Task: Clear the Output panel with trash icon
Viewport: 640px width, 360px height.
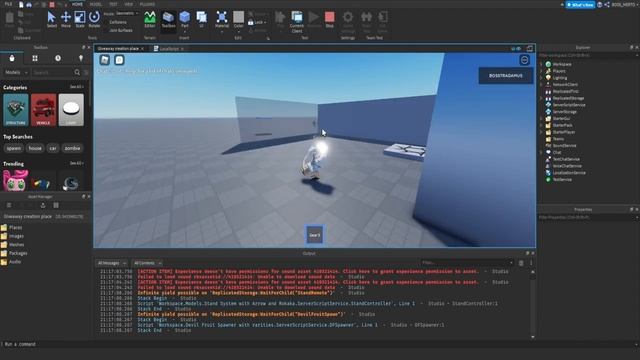Action: pyautogui.click(x=521, y=263)
